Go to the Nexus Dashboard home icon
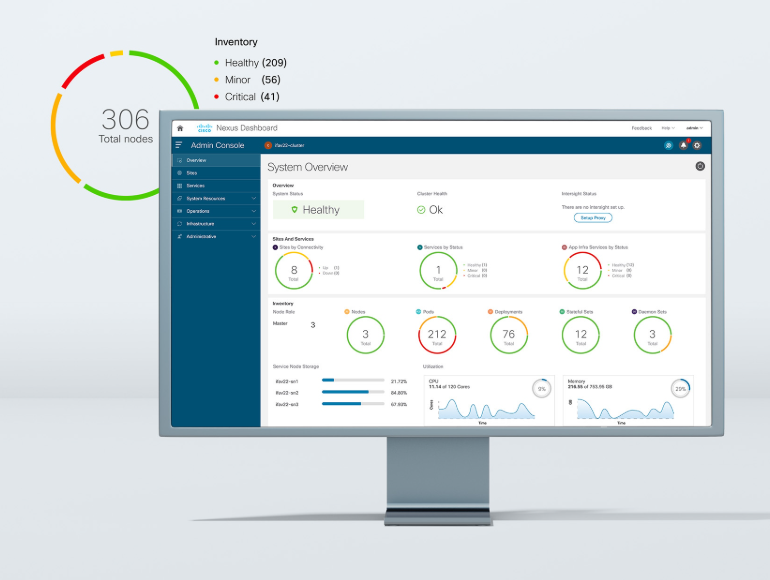Image resolution: width=770 pixels, height=580 pixels. (x=180, y=128)
